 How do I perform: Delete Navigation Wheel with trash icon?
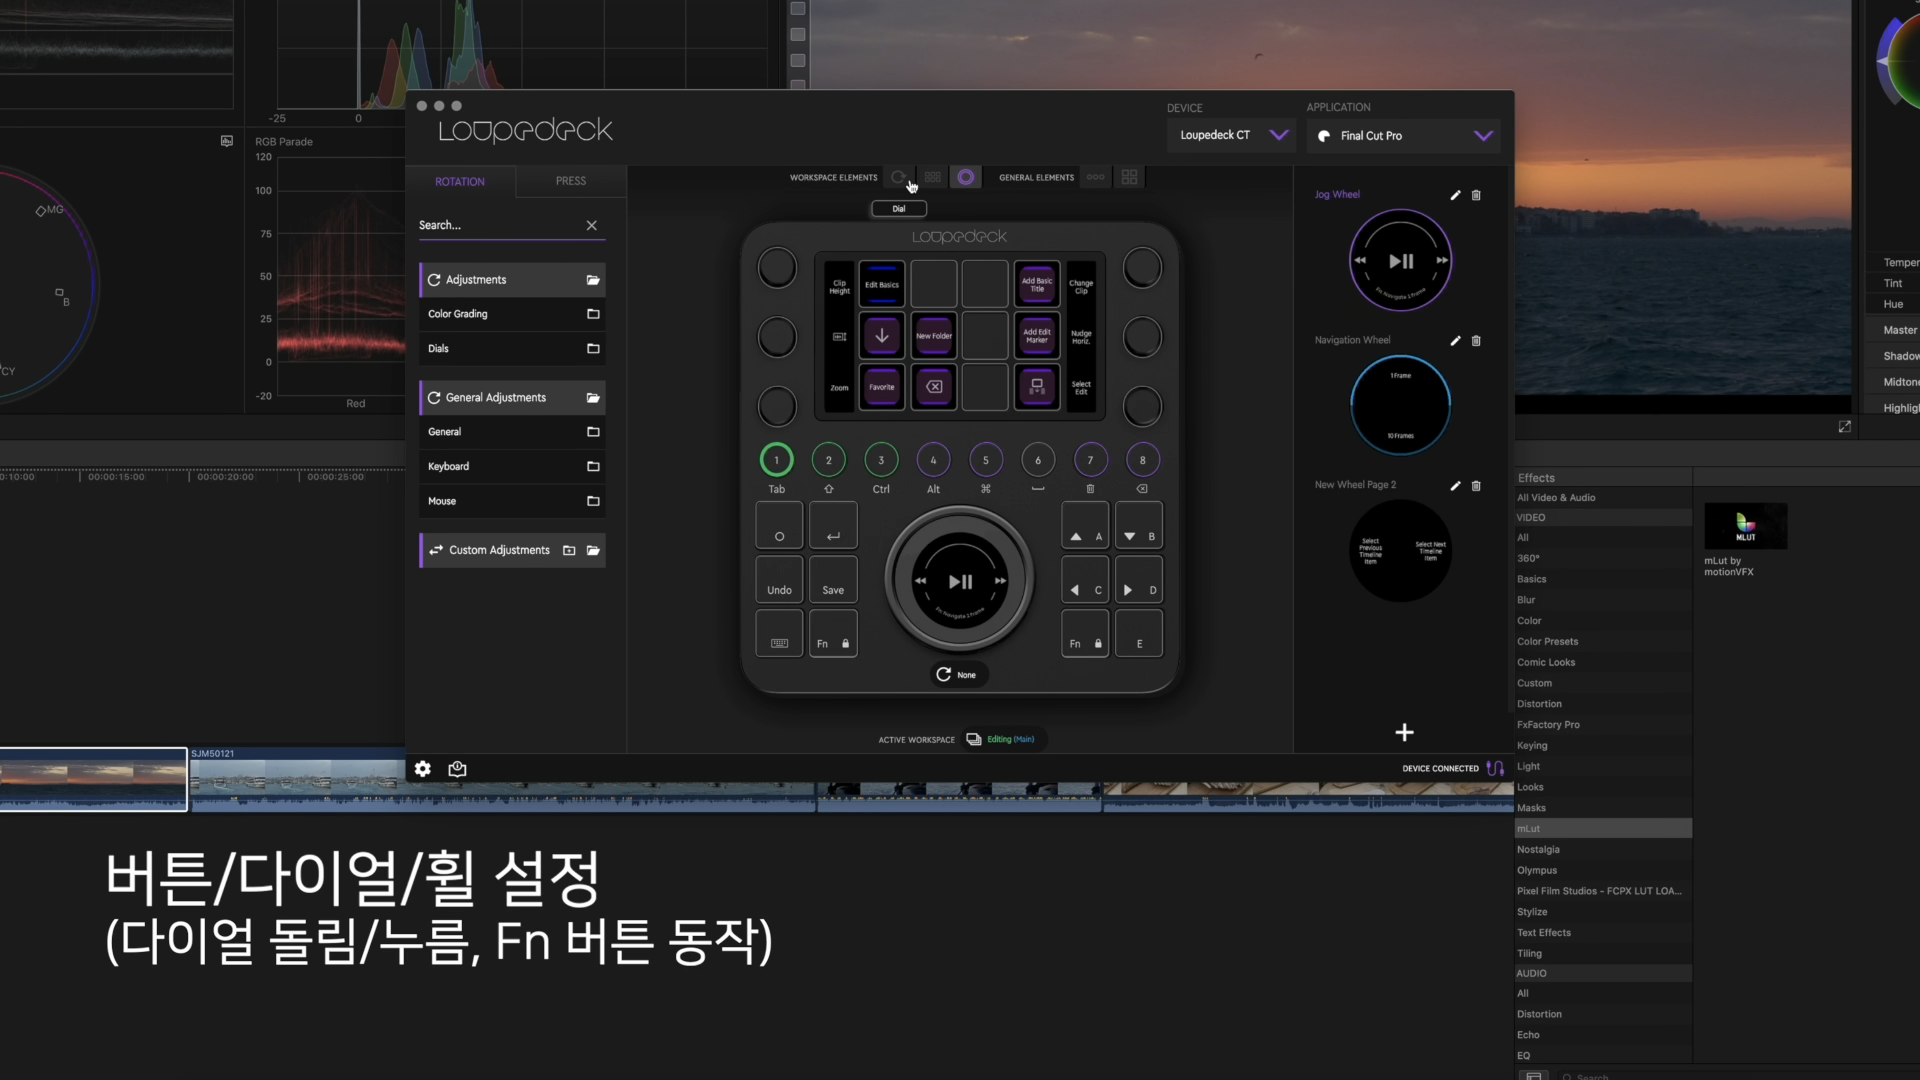click(x=1476, y=341)
